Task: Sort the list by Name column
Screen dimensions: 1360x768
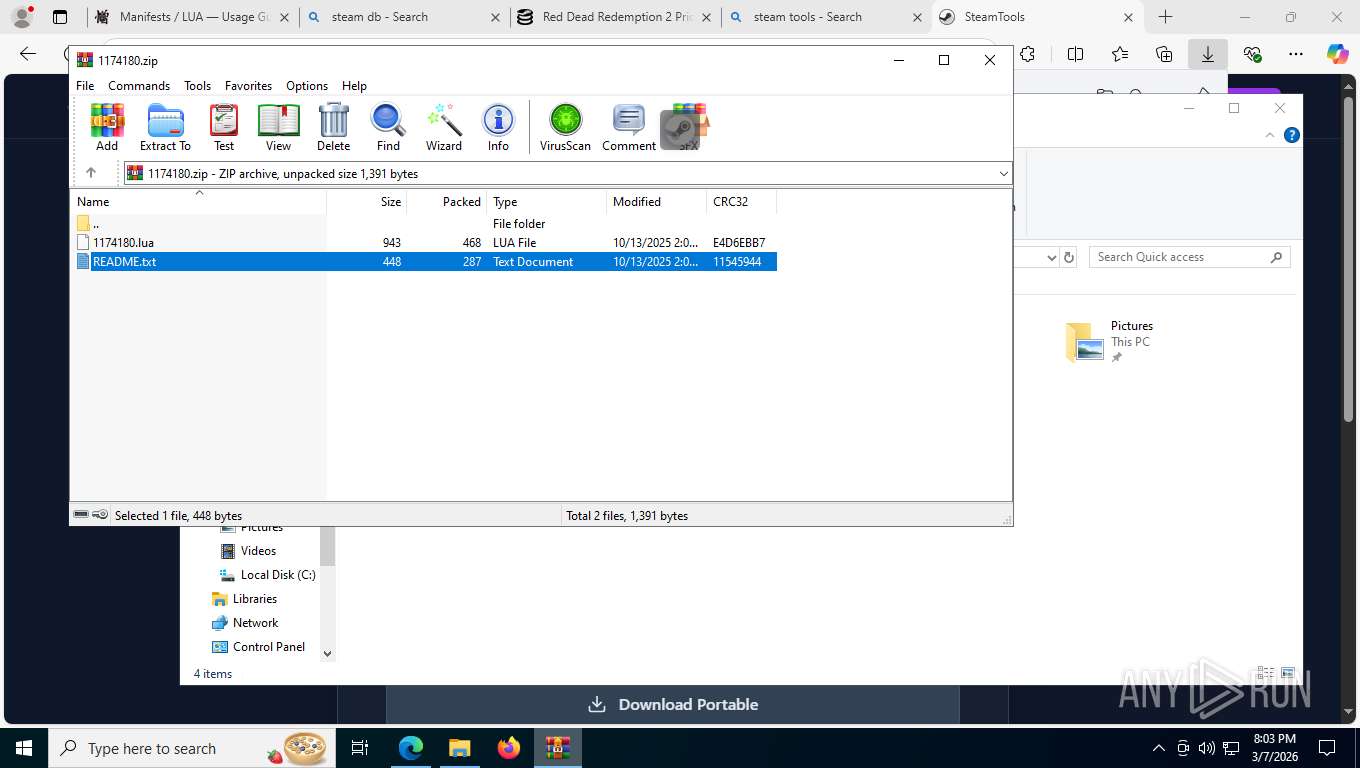Action: [x=198, y=201]
